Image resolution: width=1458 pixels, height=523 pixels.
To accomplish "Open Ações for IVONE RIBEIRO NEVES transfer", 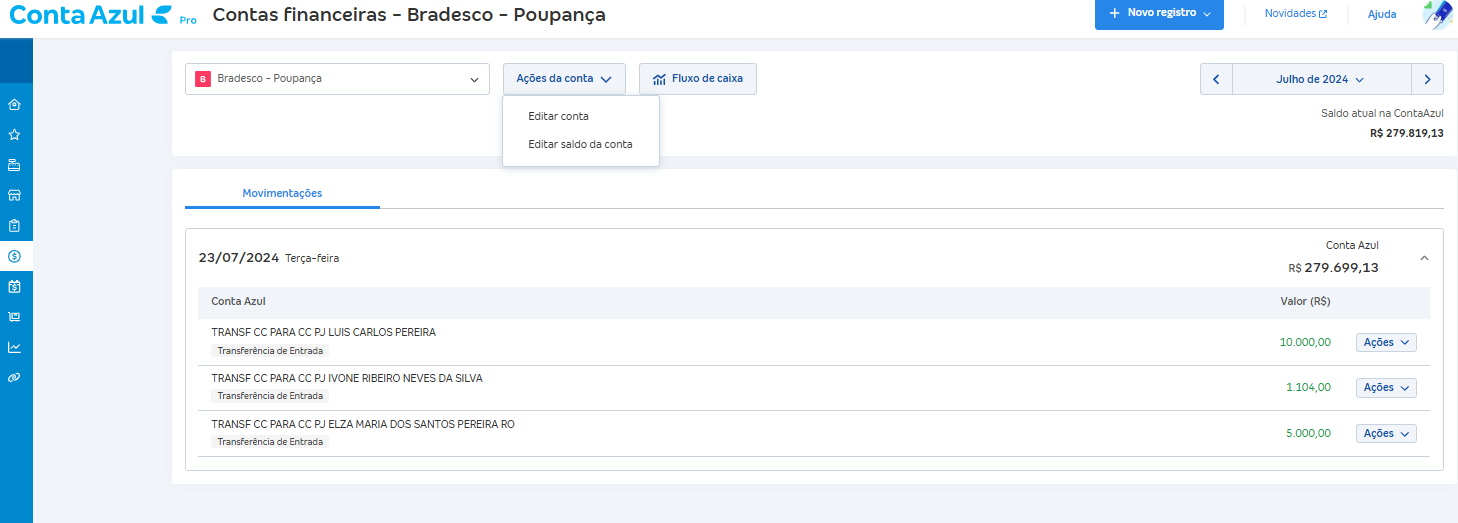I will pyautogui.click(x=1386, y=388).
